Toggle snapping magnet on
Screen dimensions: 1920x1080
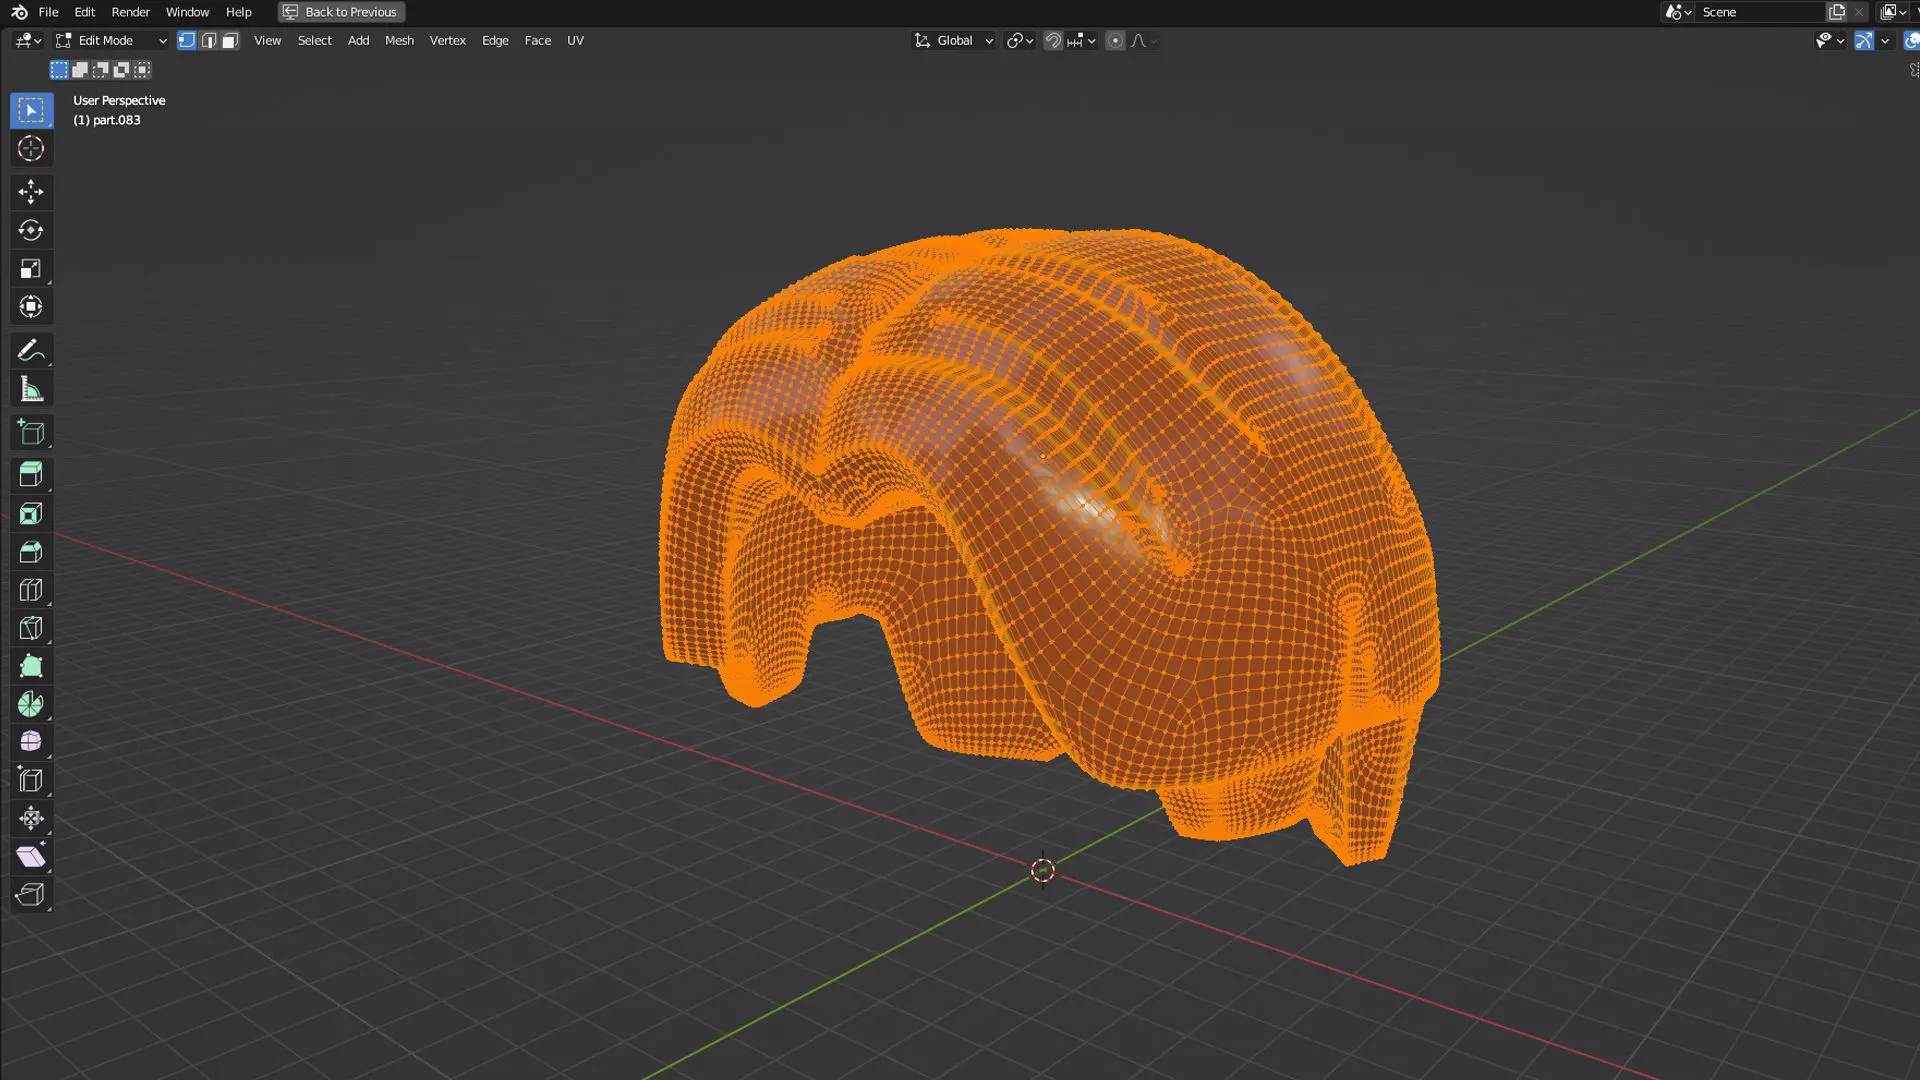click(1053, 41)
